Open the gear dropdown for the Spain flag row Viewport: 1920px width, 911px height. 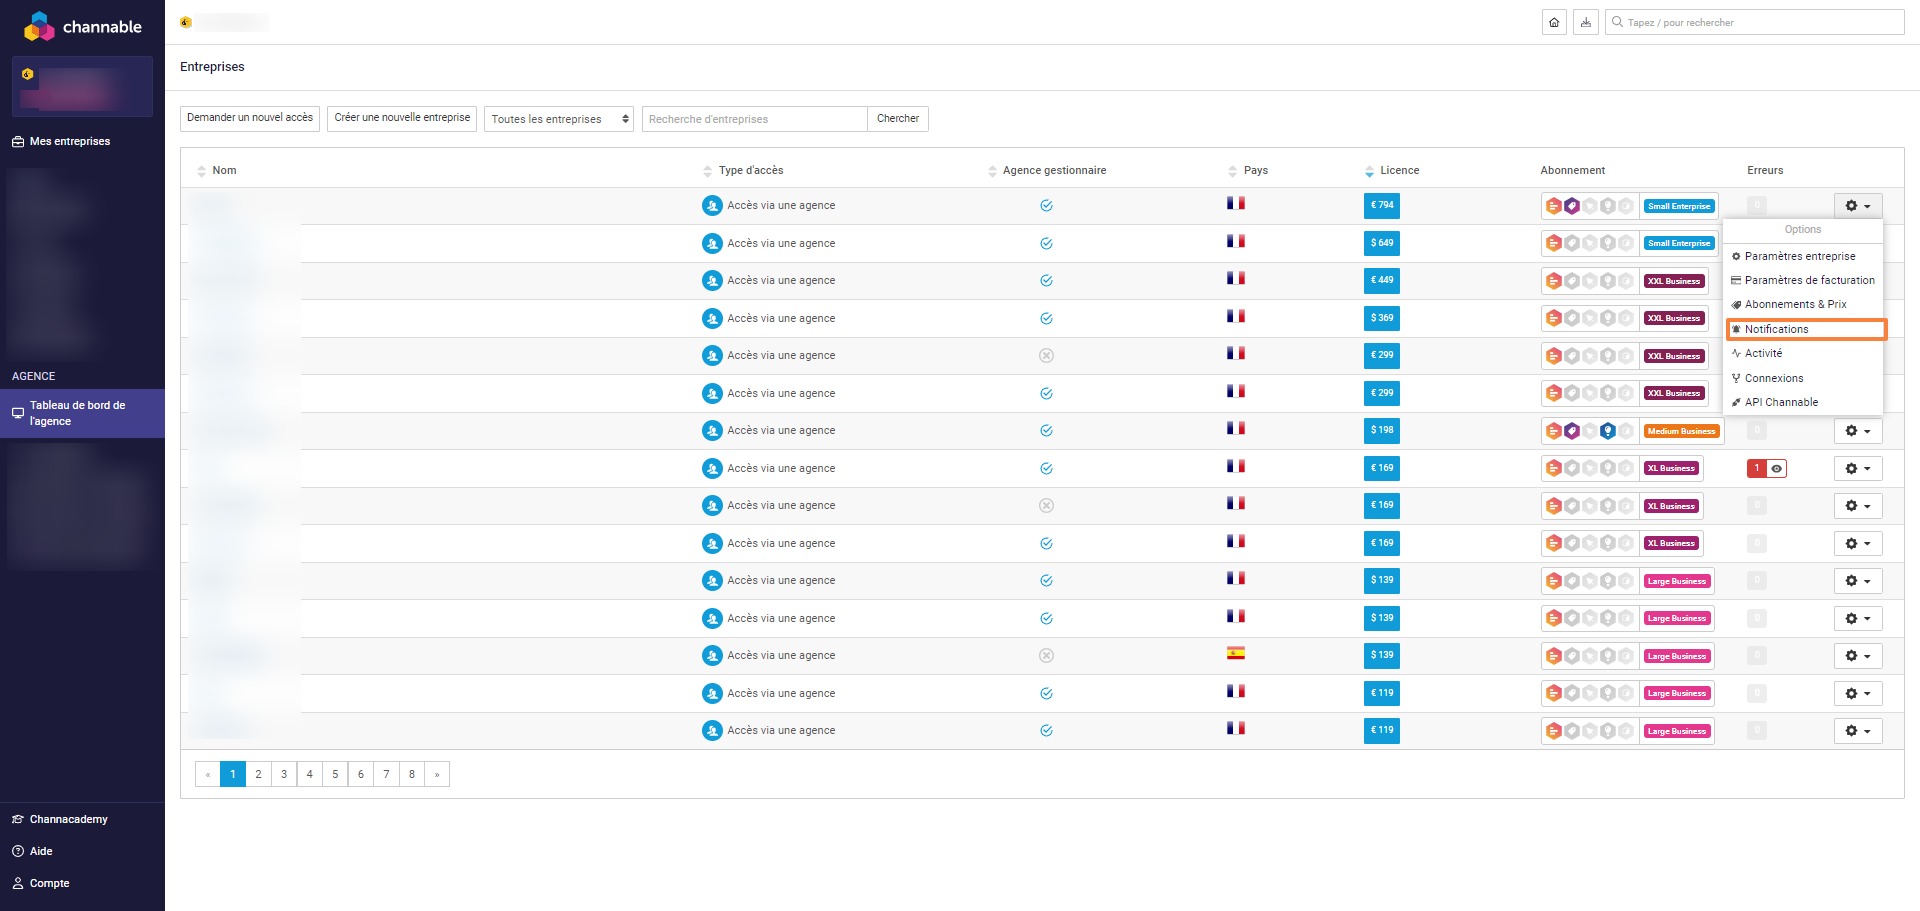1858,656
